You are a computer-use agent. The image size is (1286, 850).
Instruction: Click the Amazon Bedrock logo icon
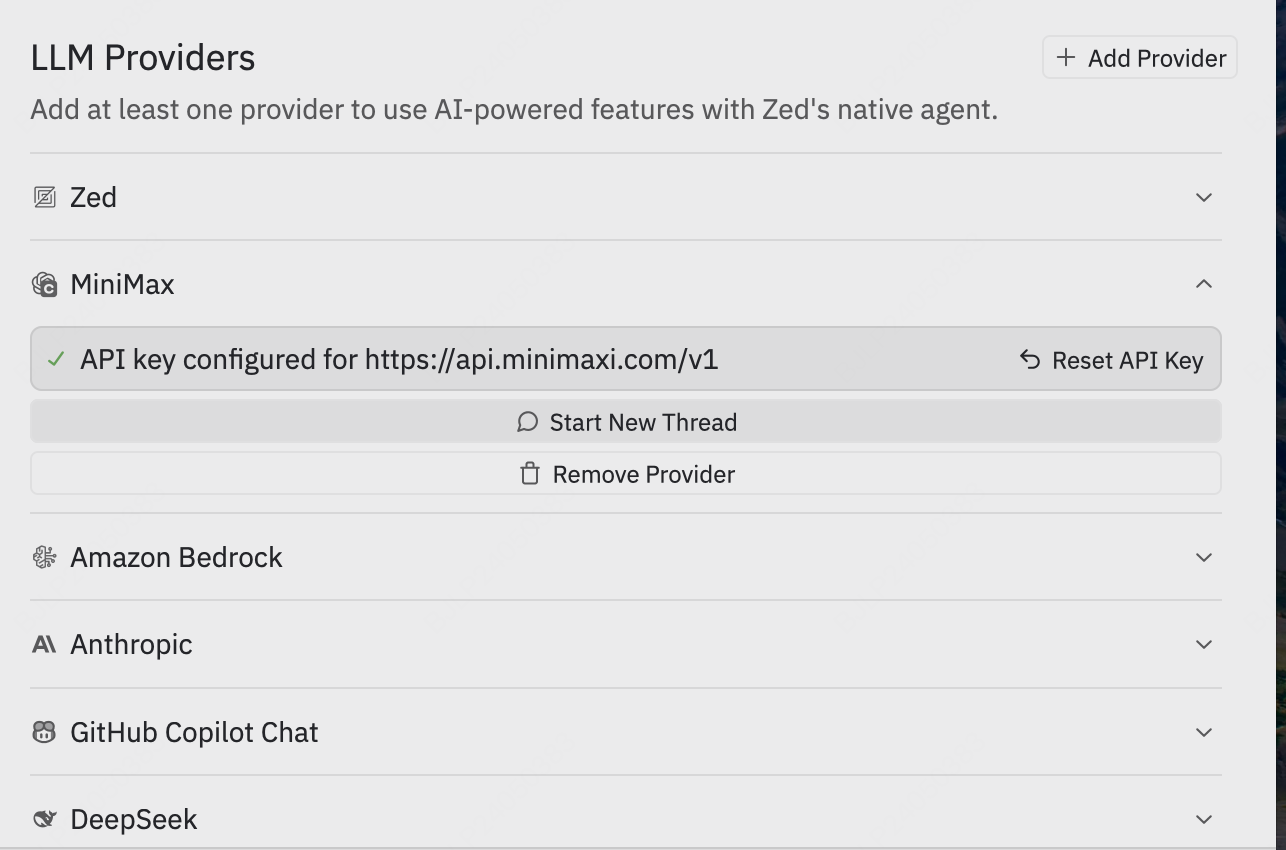point(44,557)
